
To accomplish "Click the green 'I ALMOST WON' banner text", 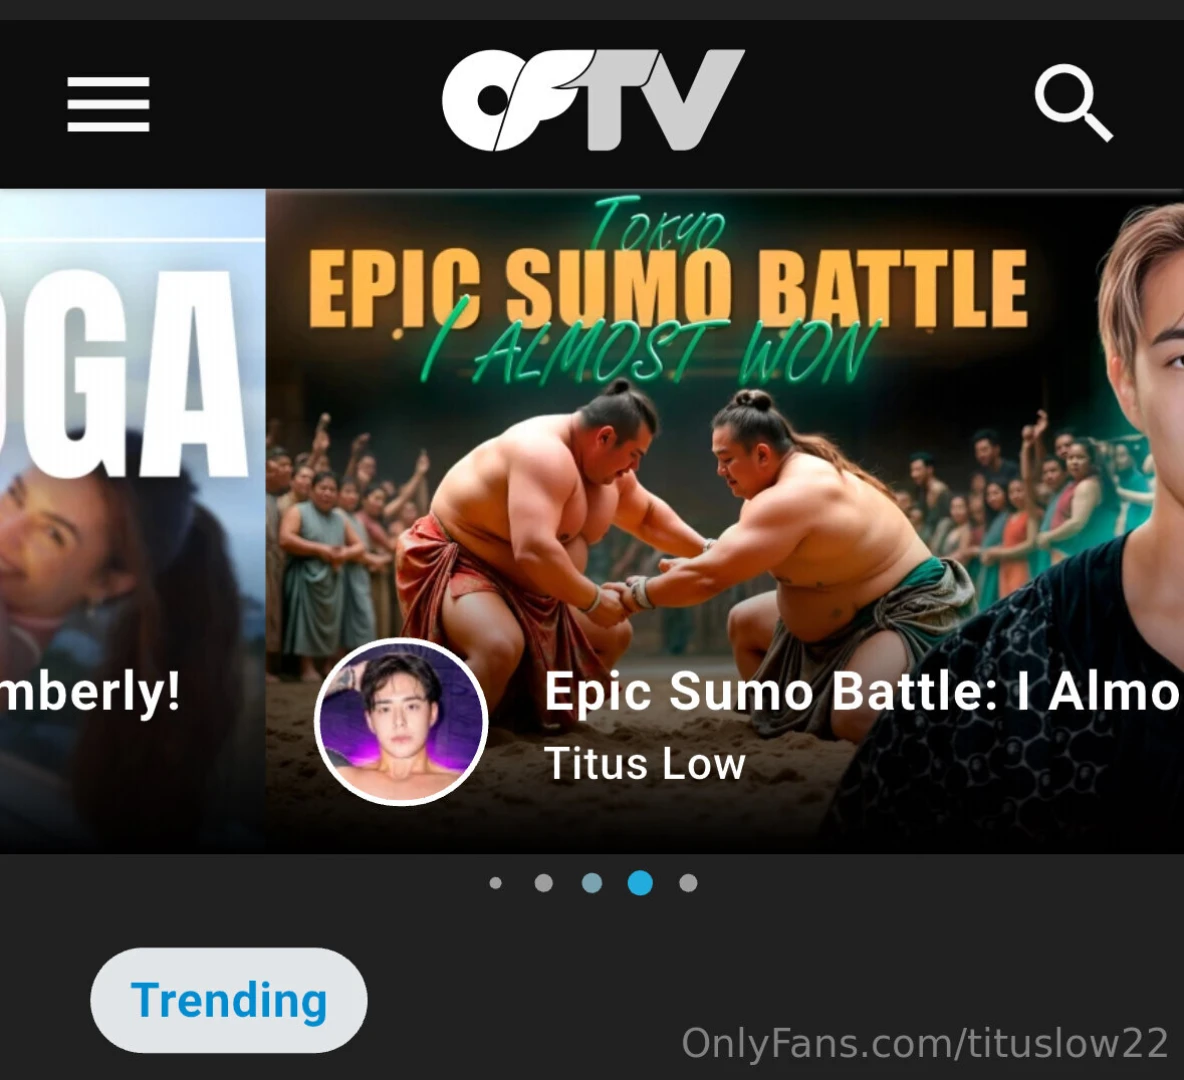I will pyautogui.click(x=649, y=351).
